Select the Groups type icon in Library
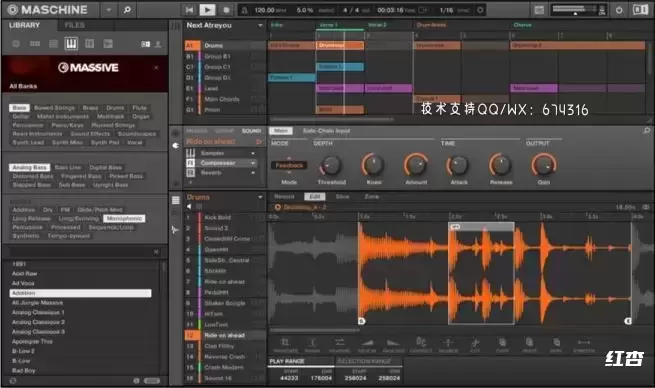This screenshot has width=655, height=388. point(35,43)
